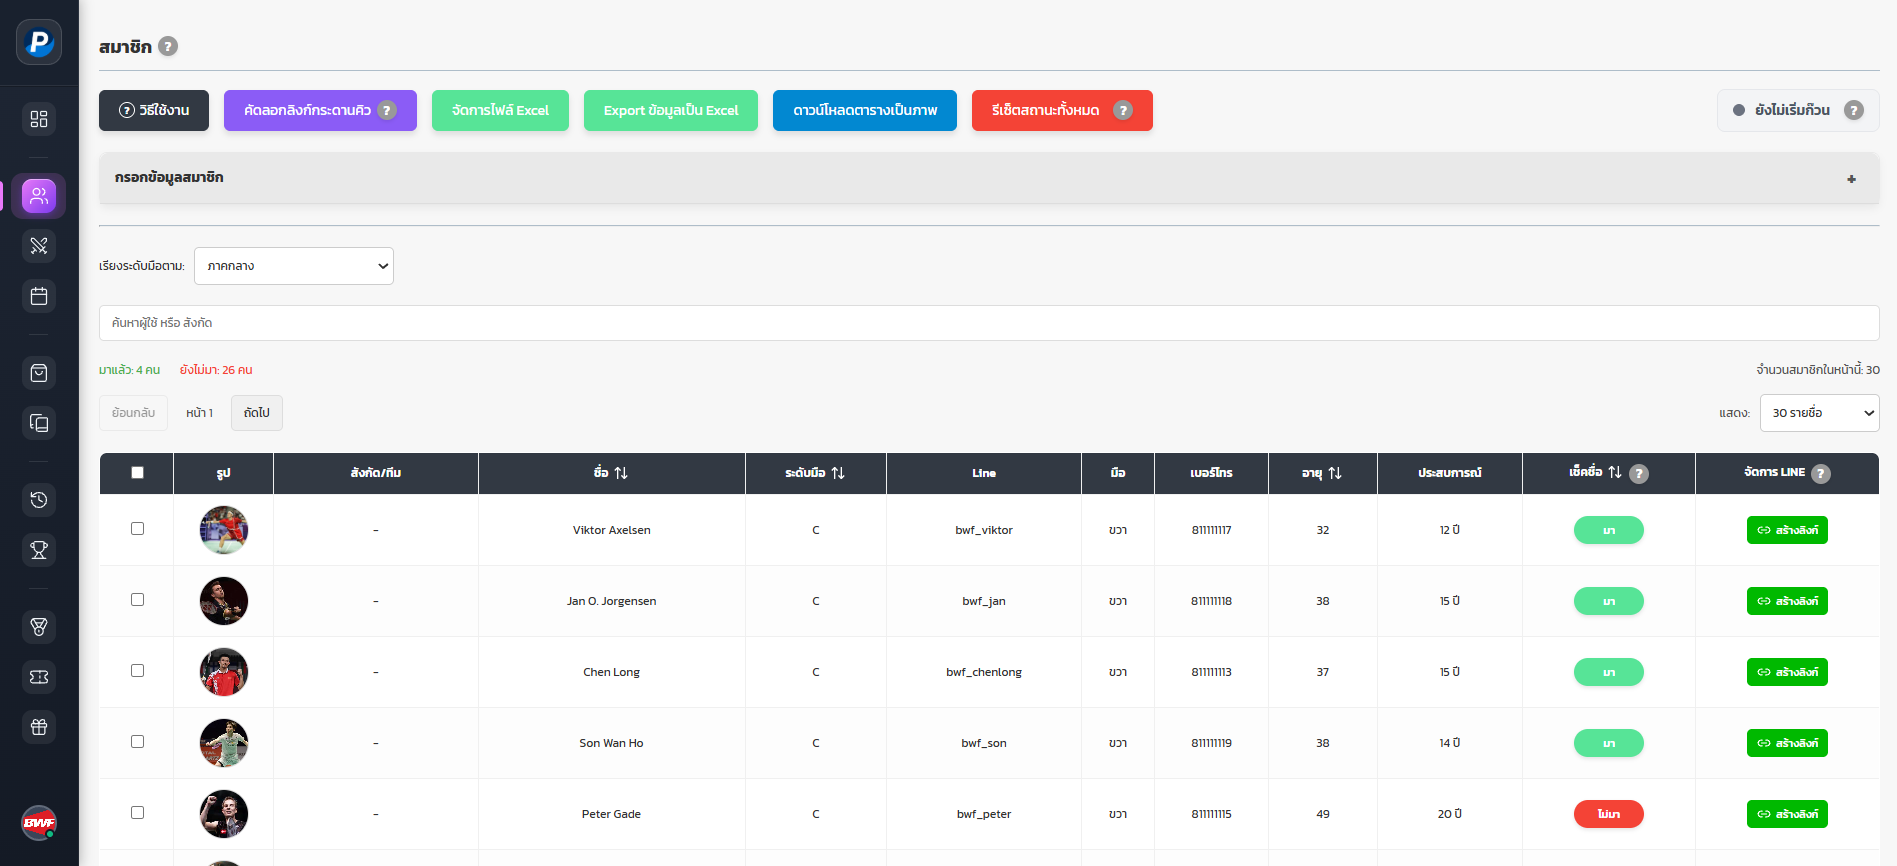Open the trophy icon in sidebar
The image size is (1897, 866).
coord(39,550)
